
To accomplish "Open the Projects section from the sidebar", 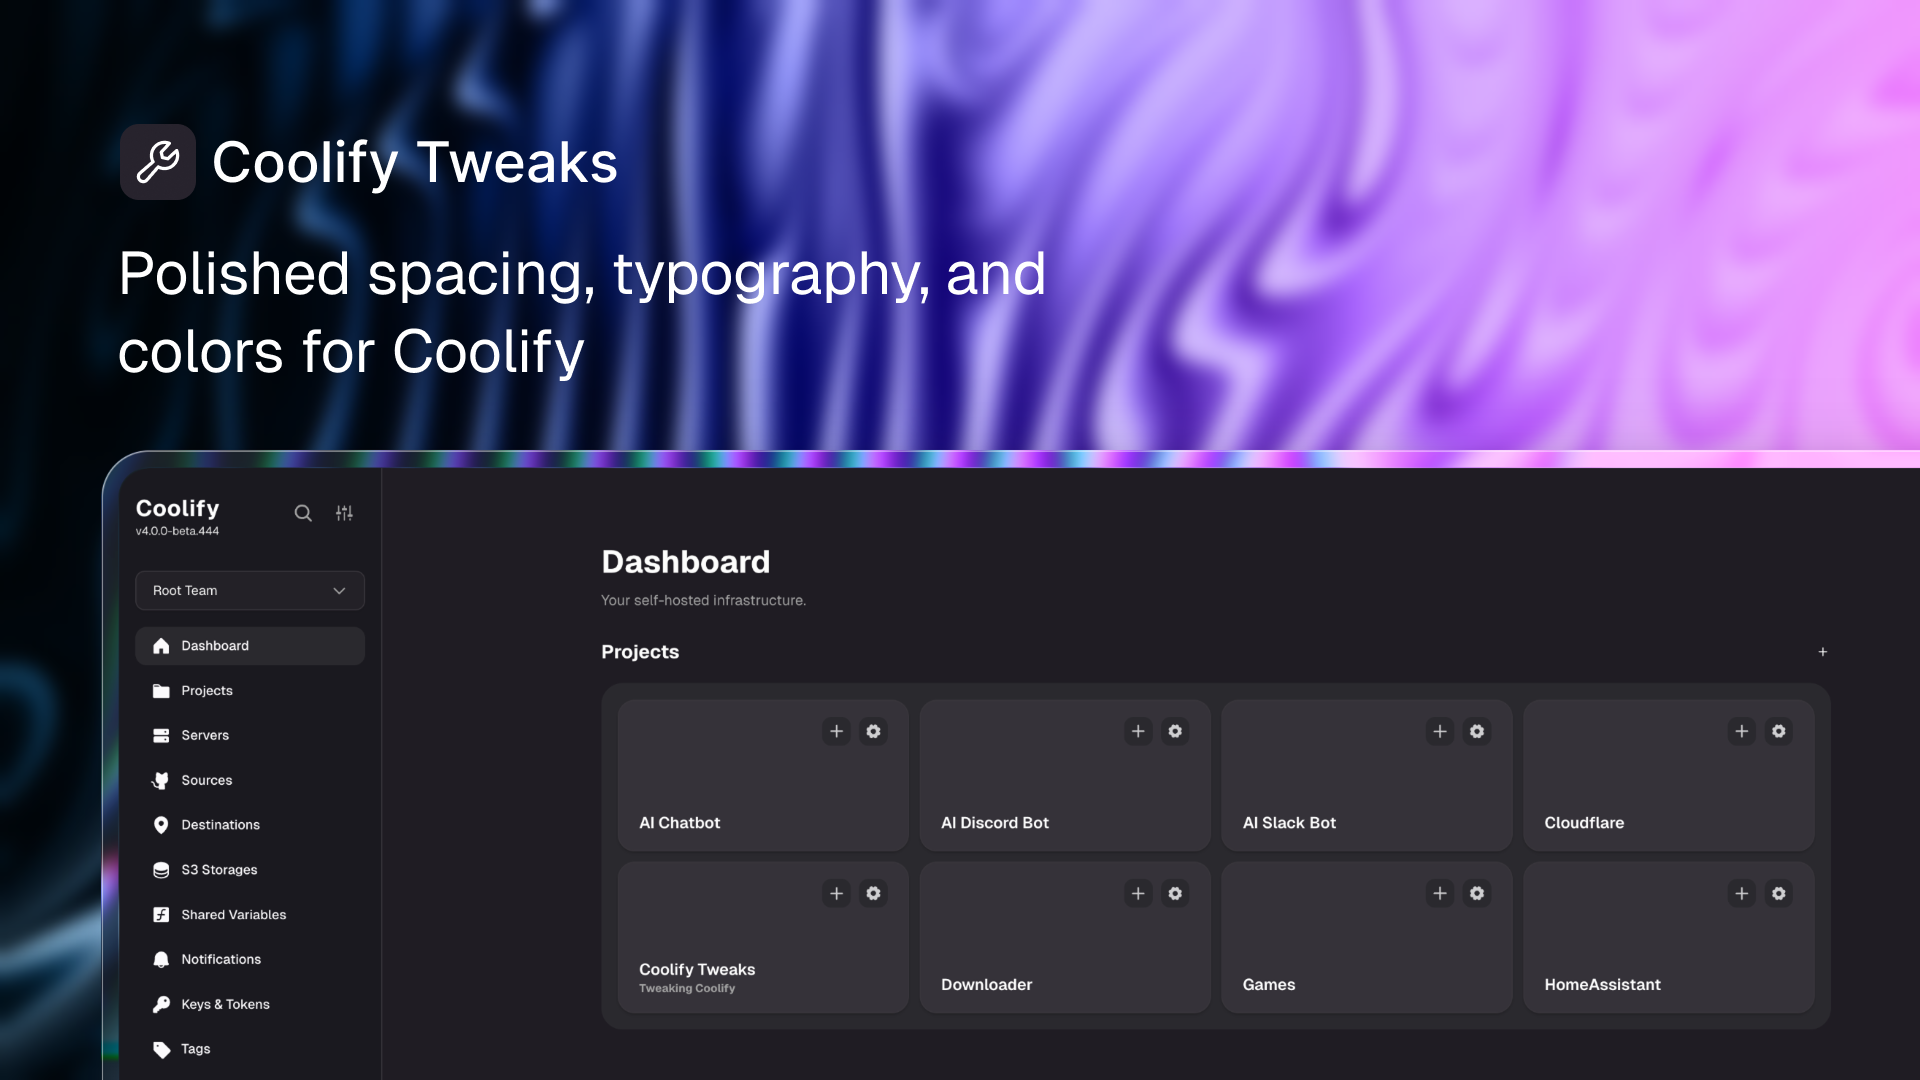I will pos(206,690).
